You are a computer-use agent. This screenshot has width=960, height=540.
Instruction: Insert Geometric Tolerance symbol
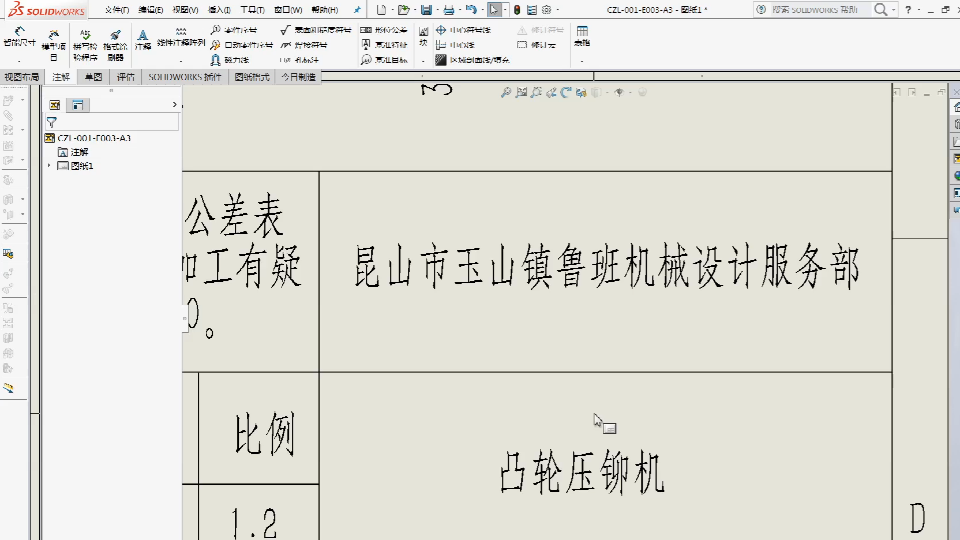(384, 30)
